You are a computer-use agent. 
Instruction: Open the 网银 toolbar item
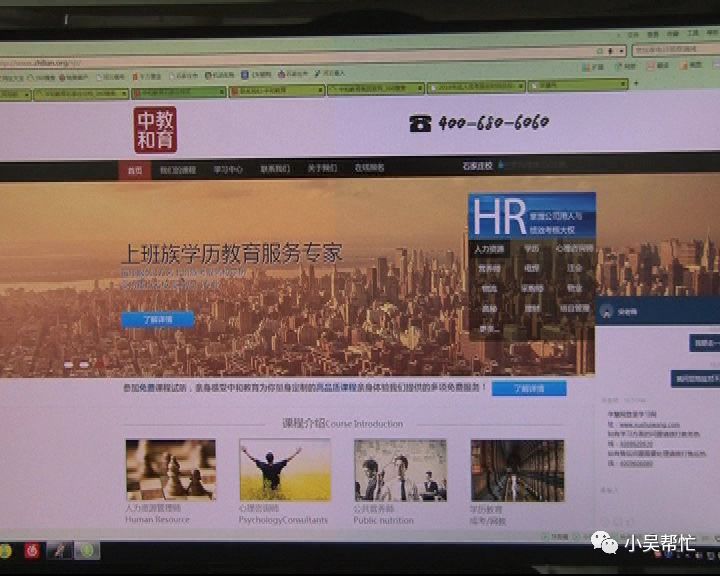625,66
